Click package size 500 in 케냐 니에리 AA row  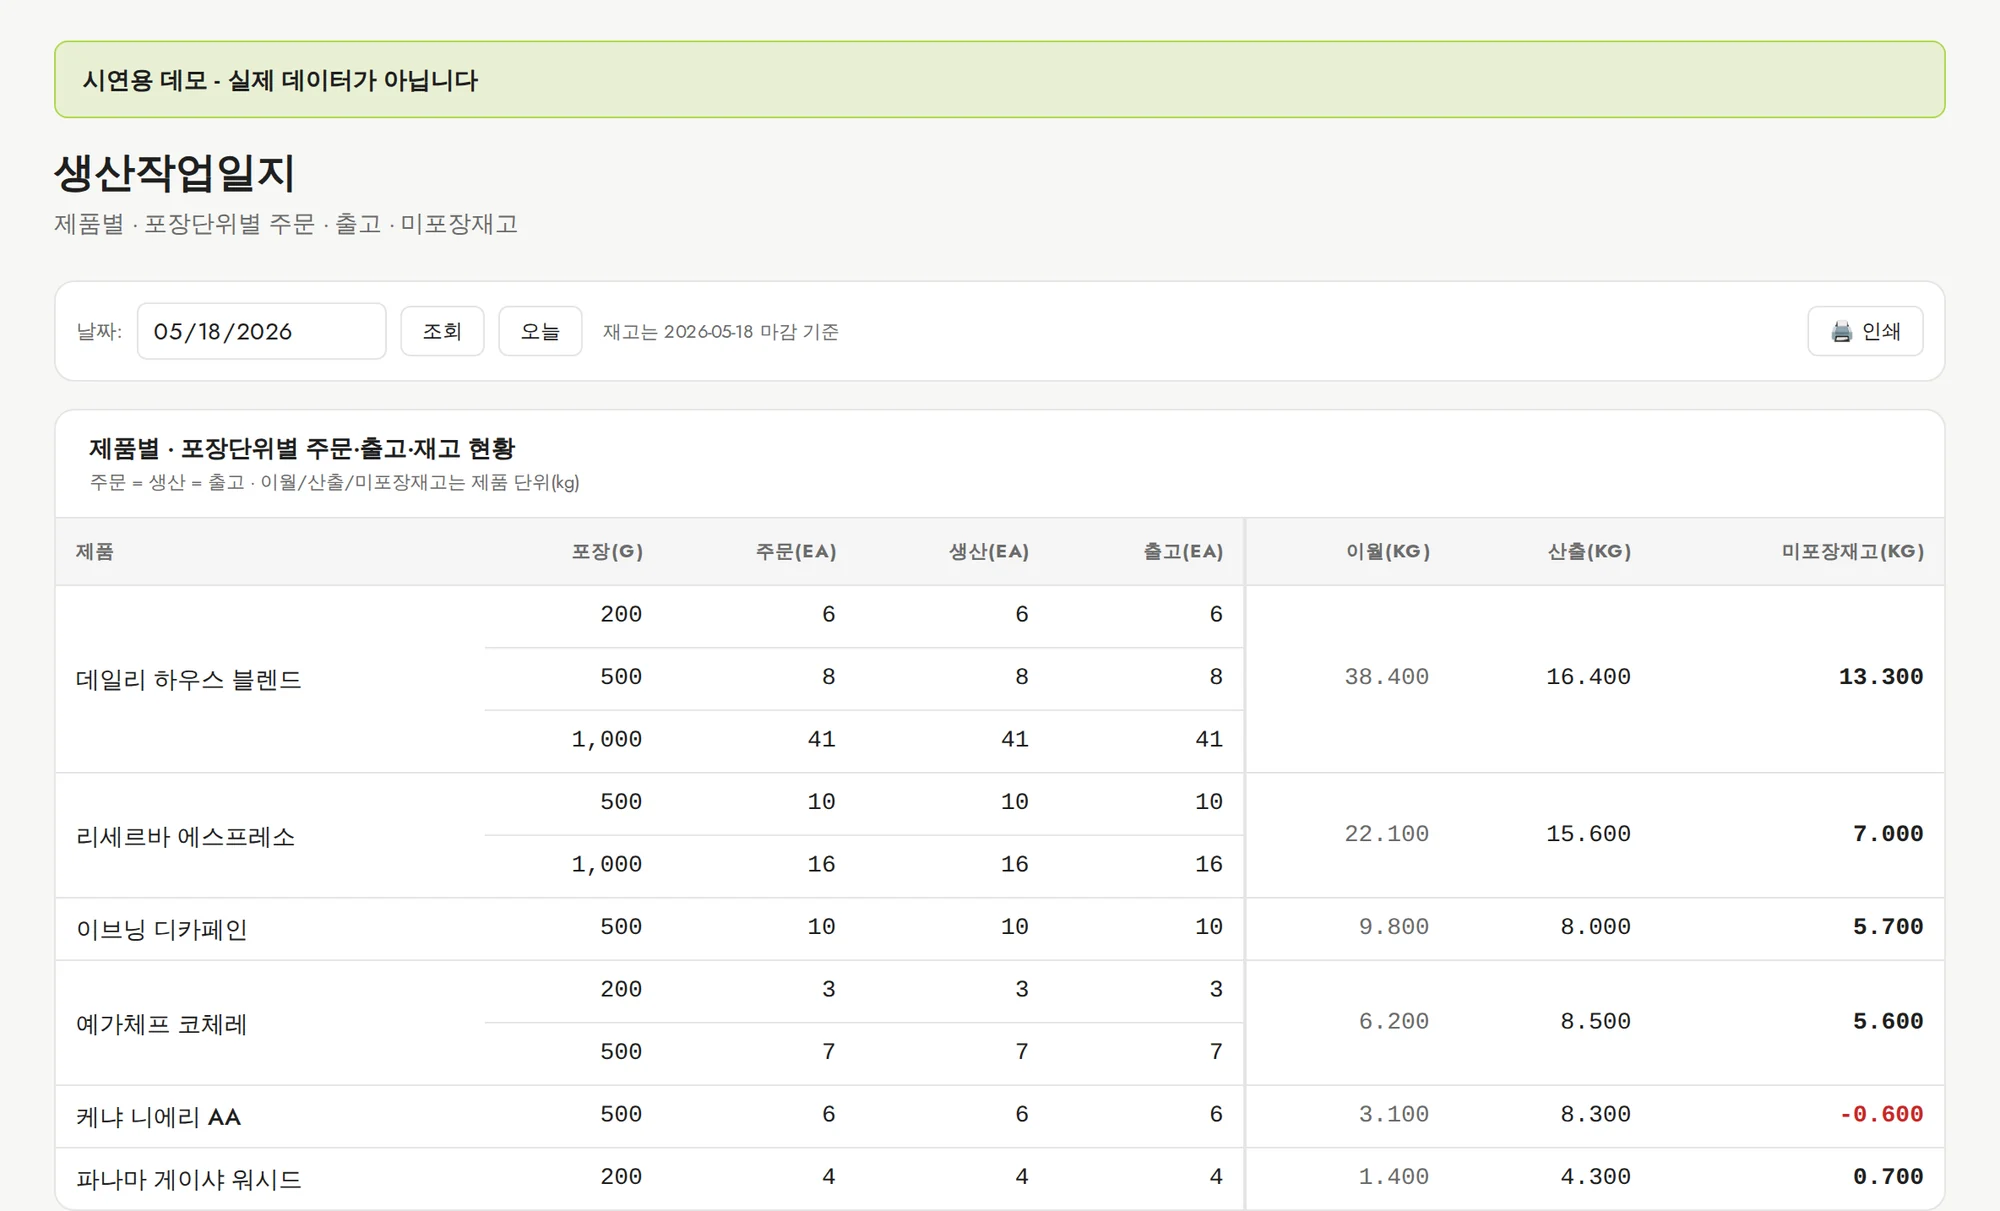[x=621, y=1114]
